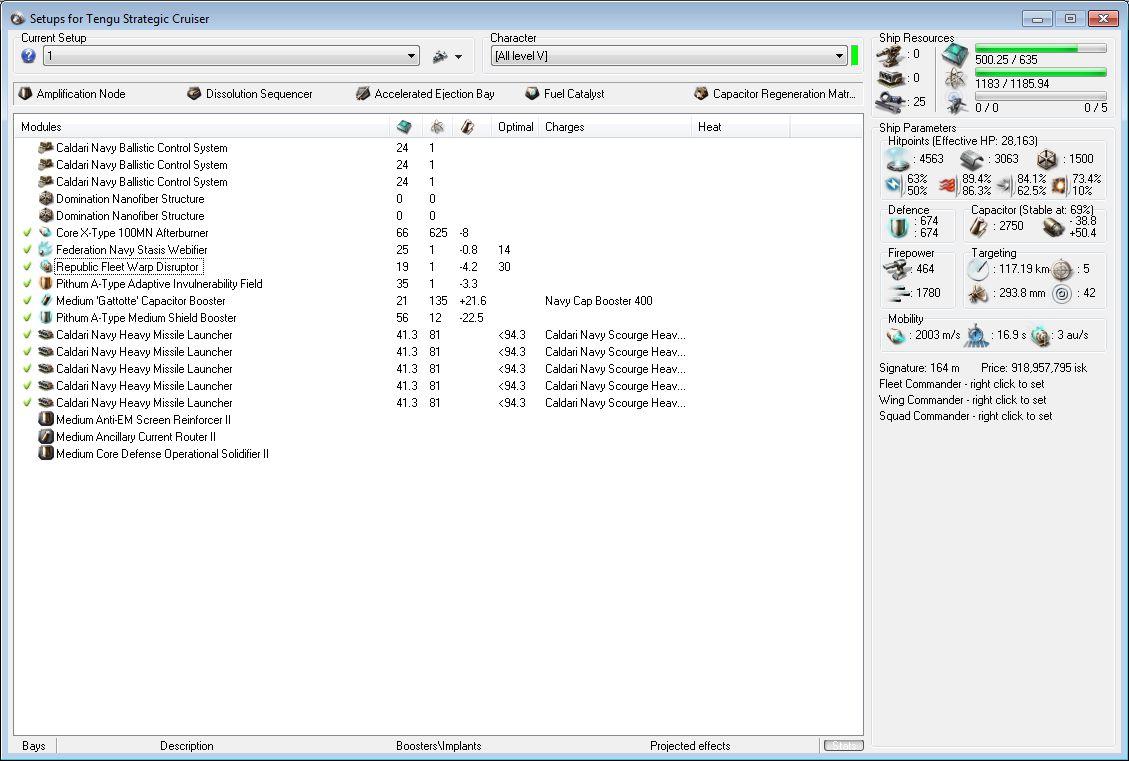This screenshot has height=761, width=1129.
Task: Click the Core Defense Operational Solidifier II icon
Action: pyautogui.click(x=46, y=454)
